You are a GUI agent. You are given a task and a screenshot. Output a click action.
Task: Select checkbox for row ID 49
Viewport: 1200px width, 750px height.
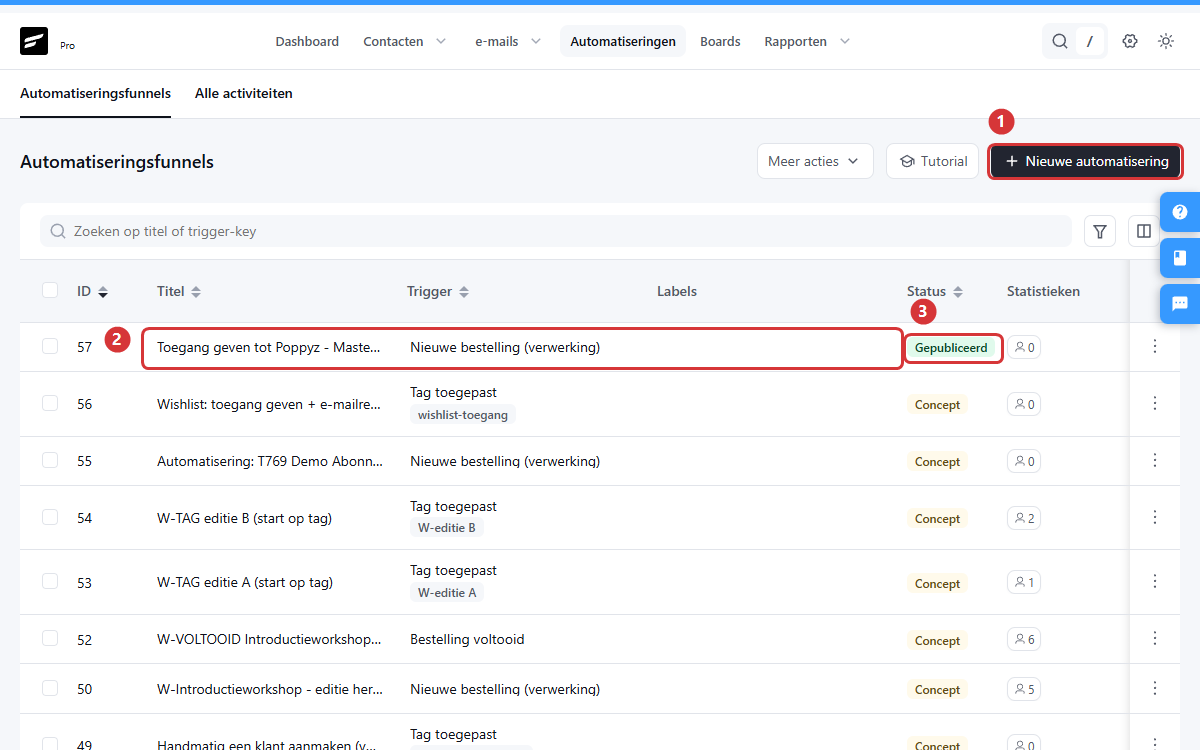(x=50, y=744)
